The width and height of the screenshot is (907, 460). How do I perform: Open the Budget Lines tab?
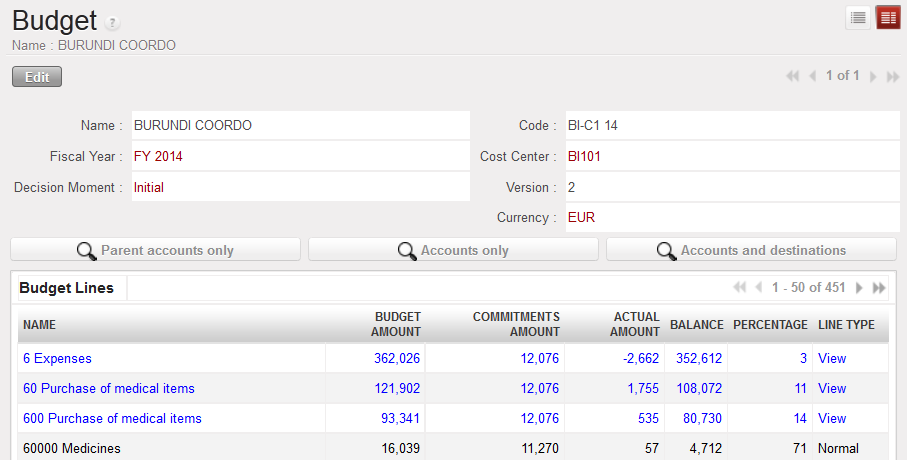(67, 288)
